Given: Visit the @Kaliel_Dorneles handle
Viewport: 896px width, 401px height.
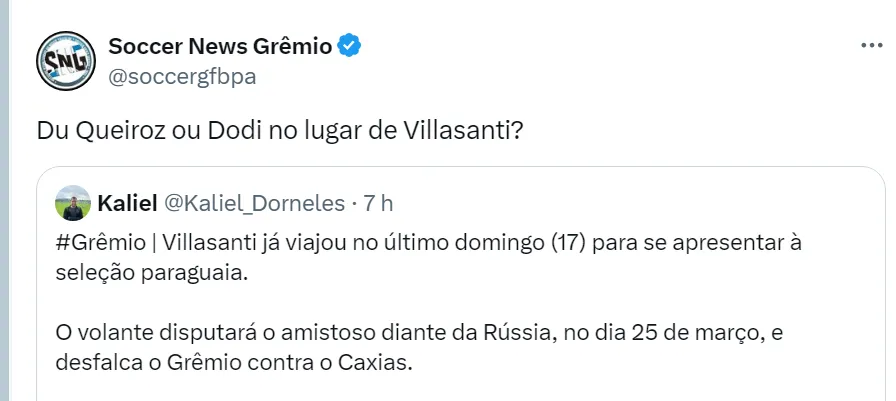Looking at the screenshot, I should (x=256, y=204).
